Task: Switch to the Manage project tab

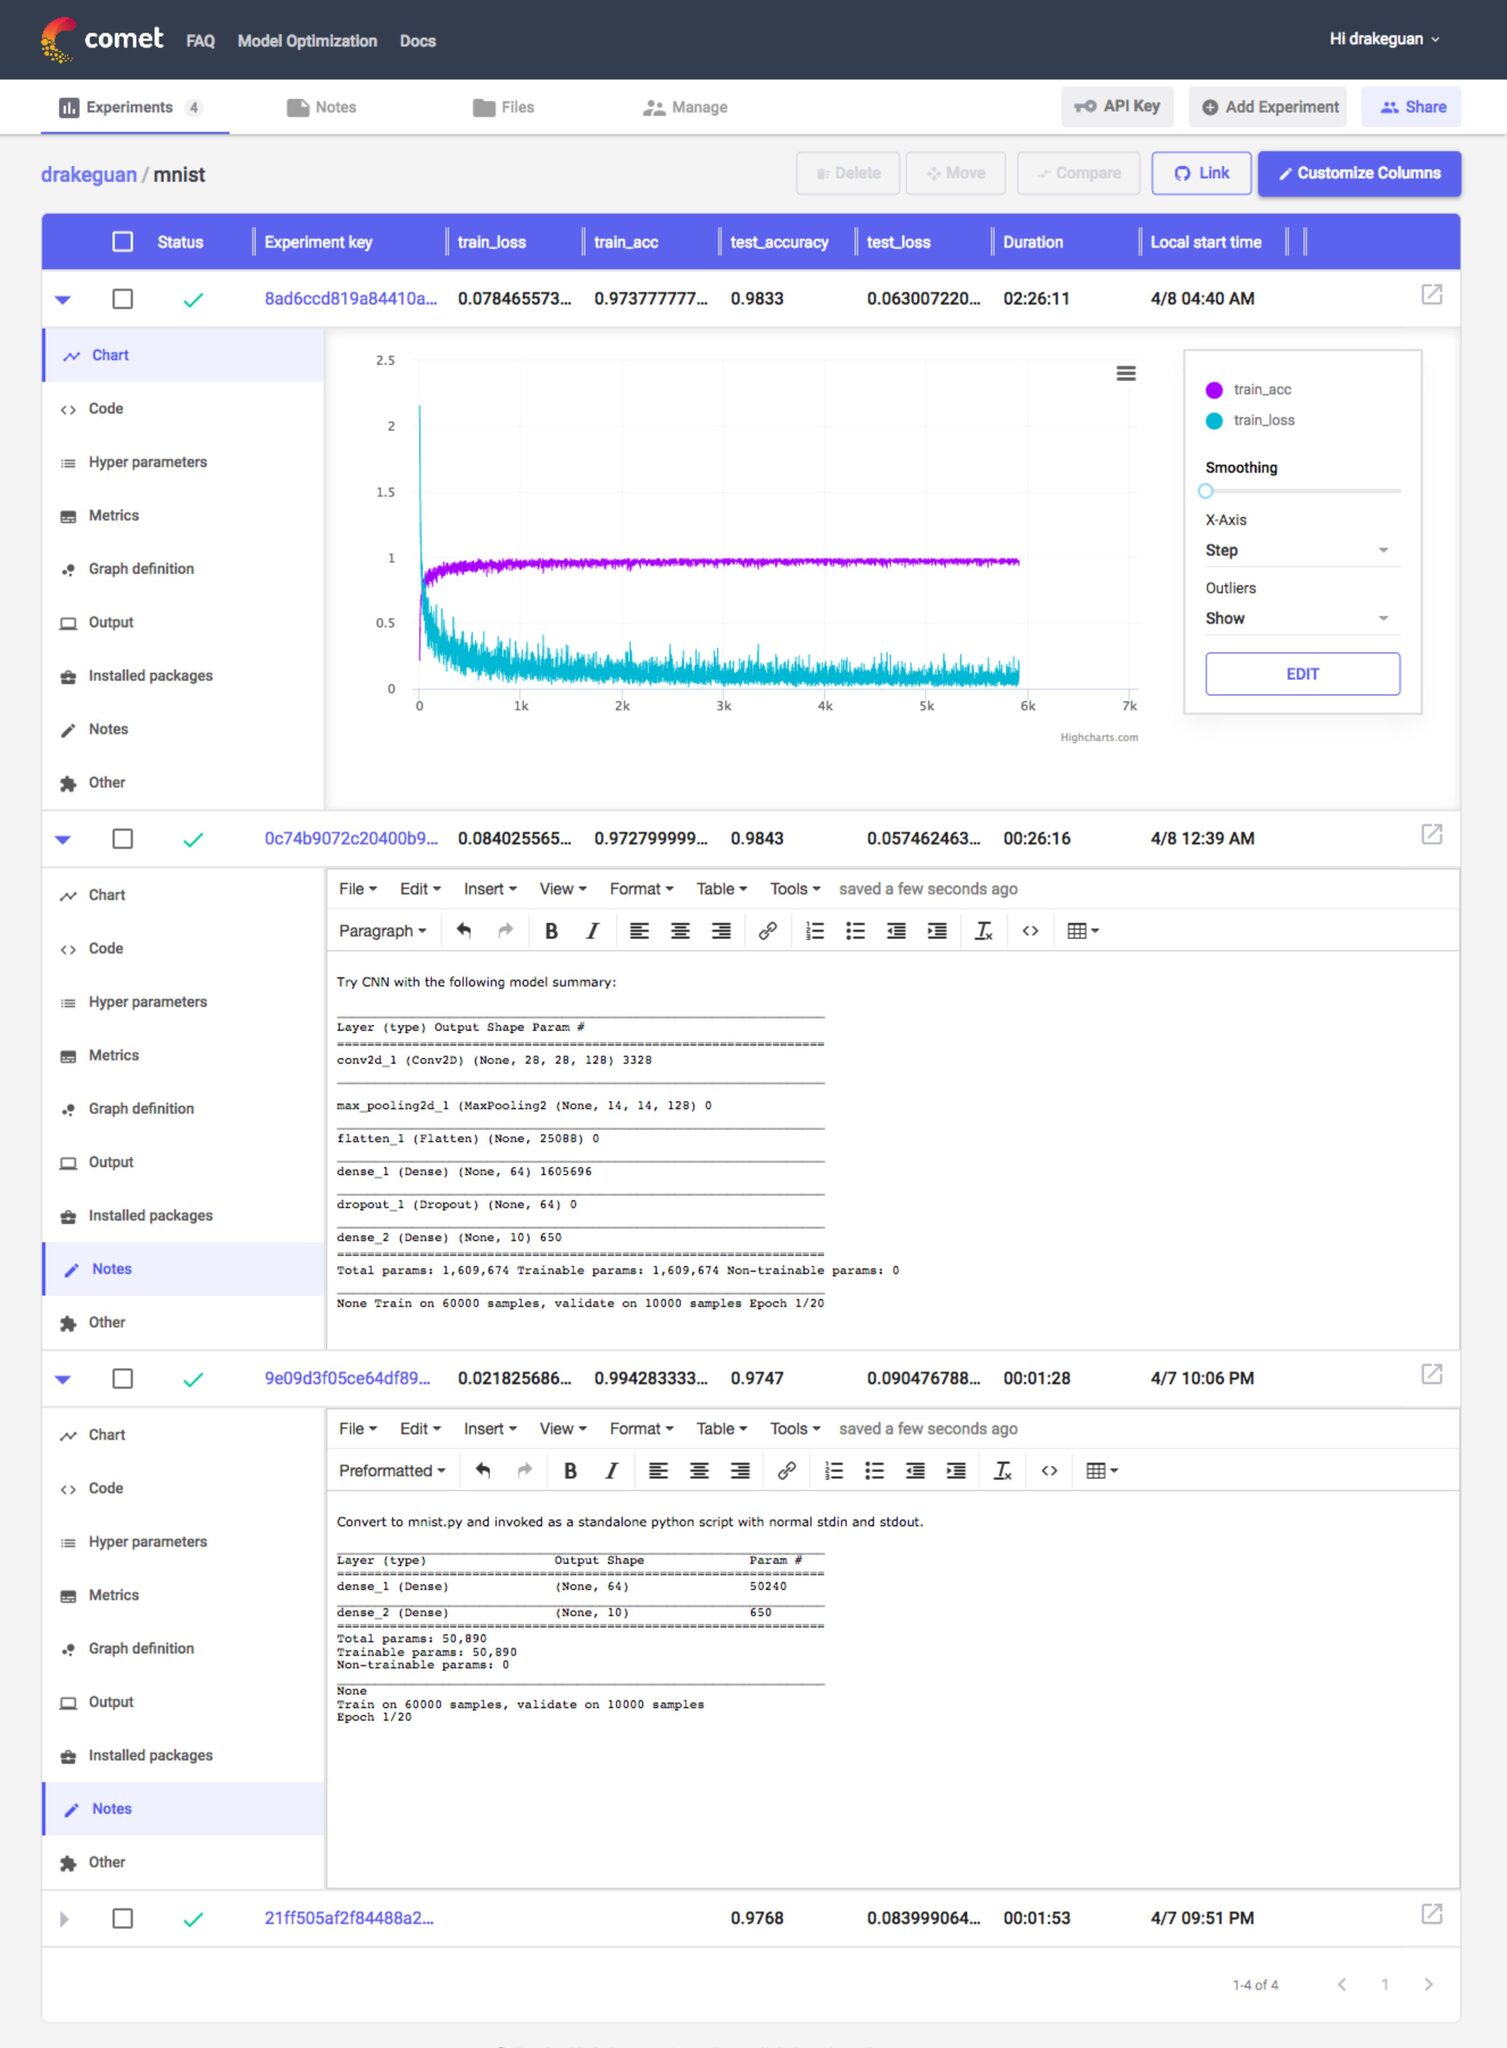Action: [x=685, y=107]
